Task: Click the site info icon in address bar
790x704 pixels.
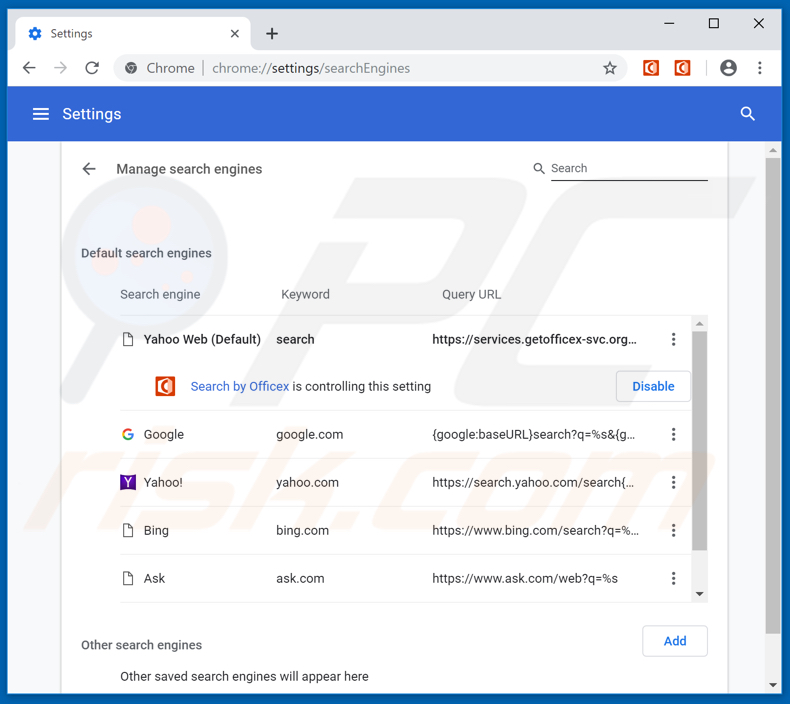Action: click(131, 68)
